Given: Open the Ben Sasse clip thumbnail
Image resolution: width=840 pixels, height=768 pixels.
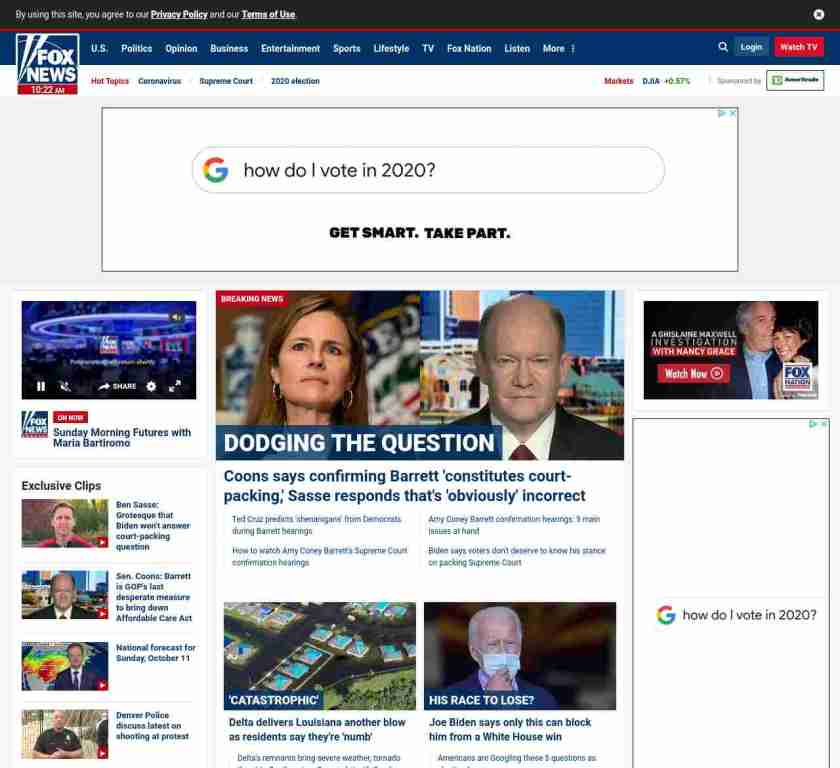Looking at the screenshot, I should tap(65, 523).
